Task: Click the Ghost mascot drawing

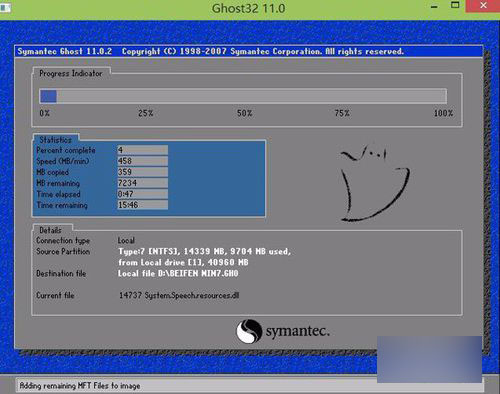Action: (x=375, y=183)
